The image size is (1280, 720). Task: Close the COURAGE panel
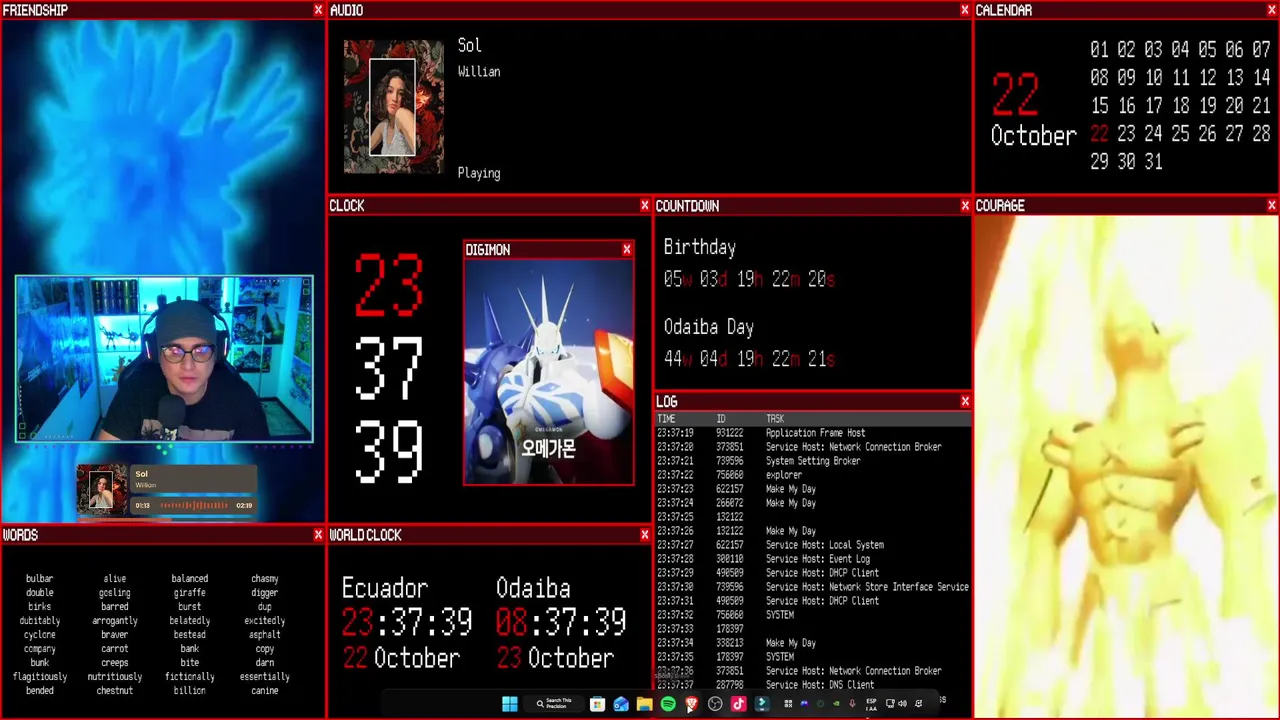pos(1271,206)
